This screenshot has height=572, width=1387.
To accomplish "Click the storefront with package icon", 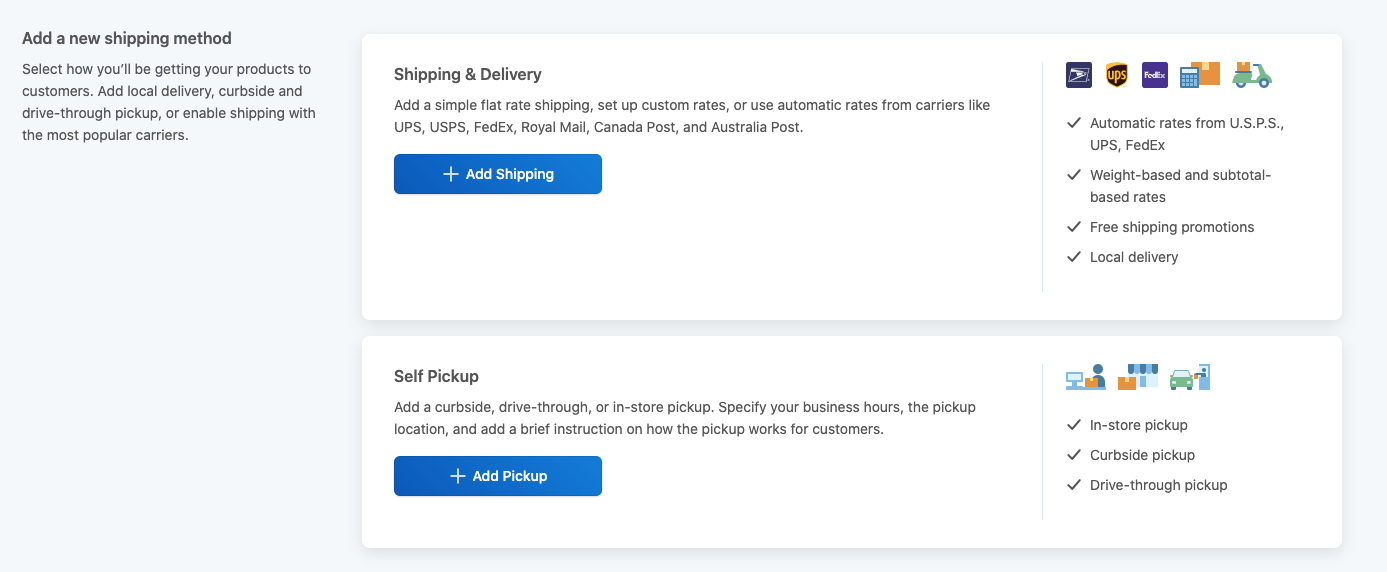I will (x=1137, y=377).
